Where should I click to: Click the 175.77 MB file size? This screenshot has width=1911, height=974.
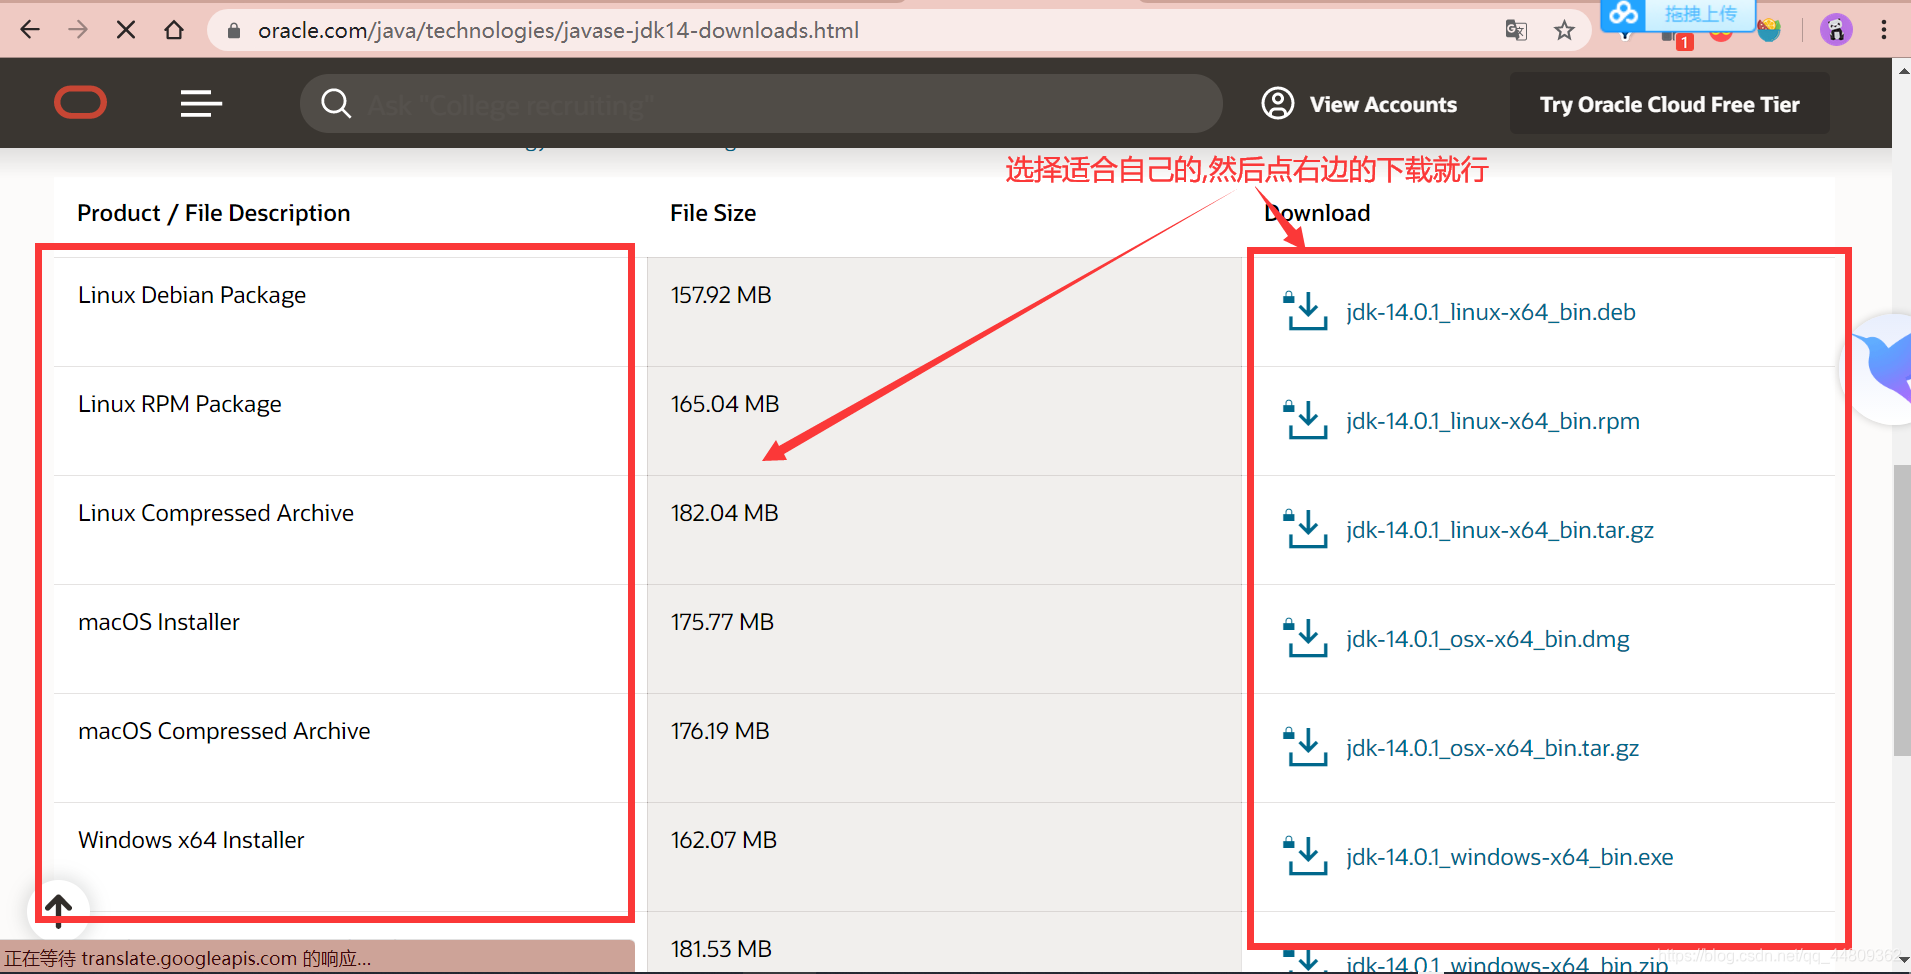722,622
